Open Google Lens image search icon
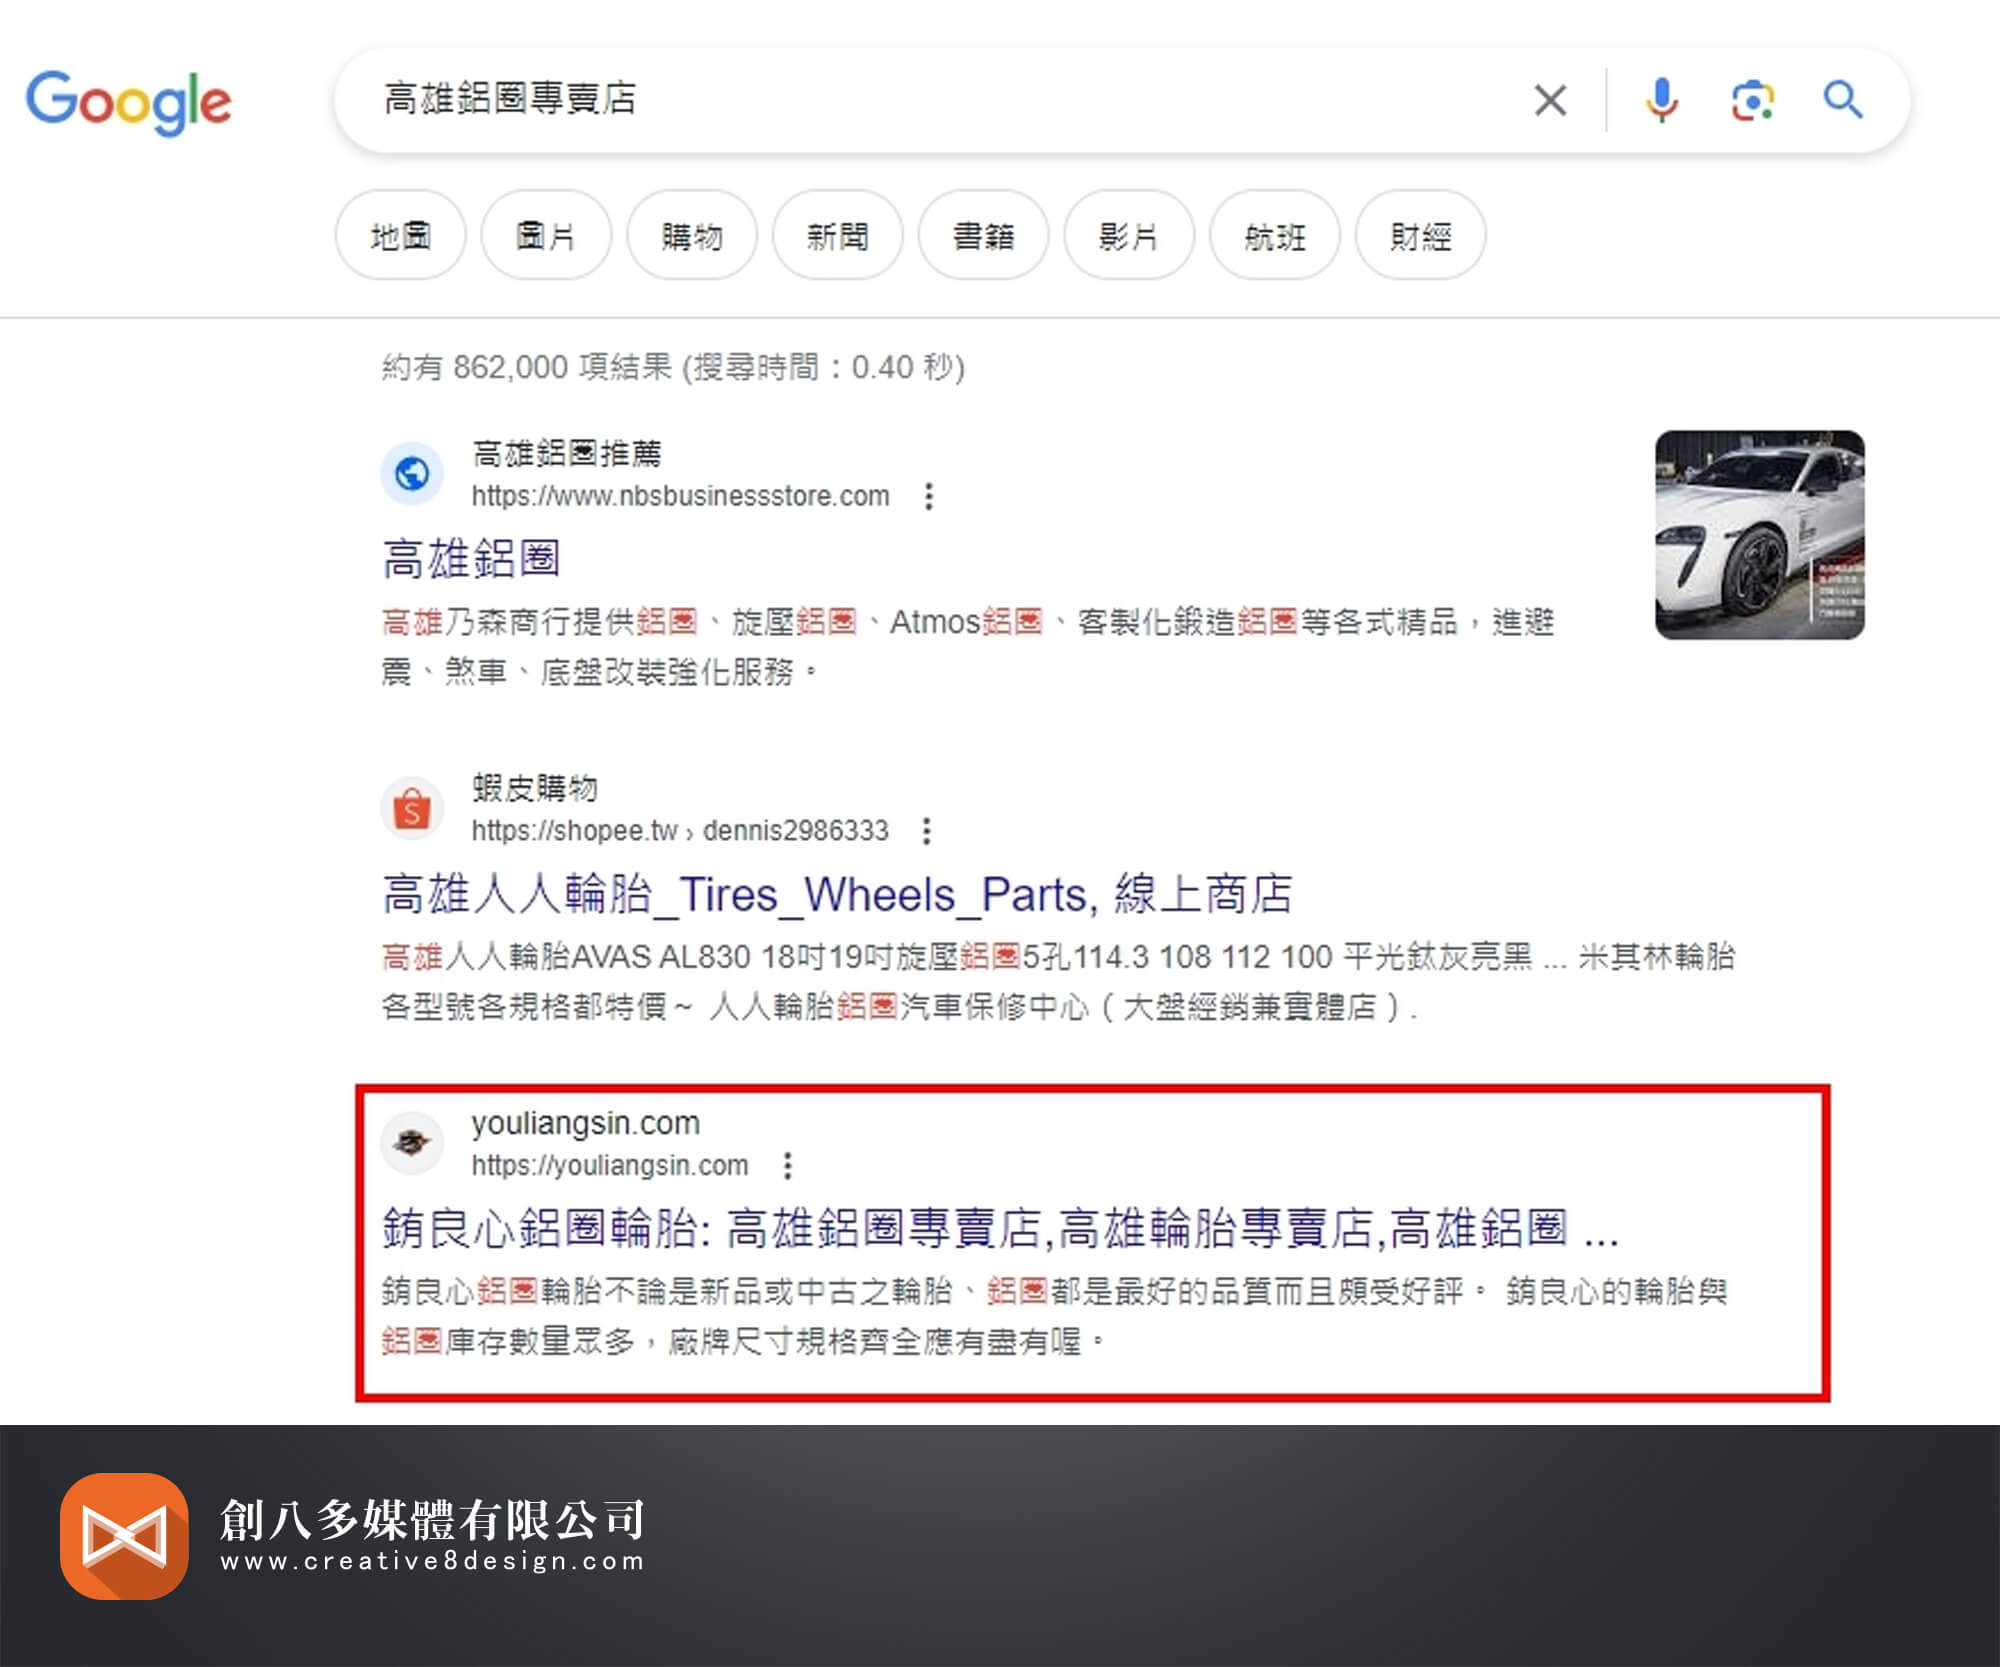 point(1752,100)
